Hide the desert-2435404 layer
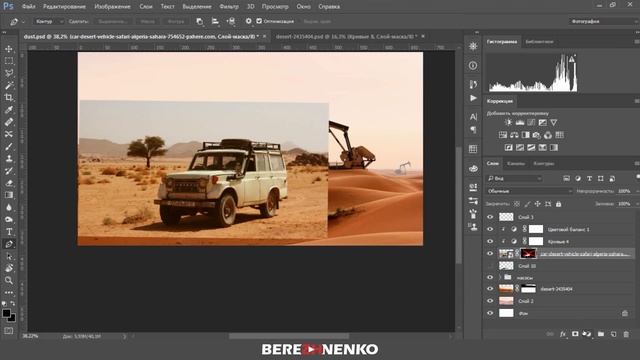The height and width of the screenshot is (360, 640). coord(490,289)
